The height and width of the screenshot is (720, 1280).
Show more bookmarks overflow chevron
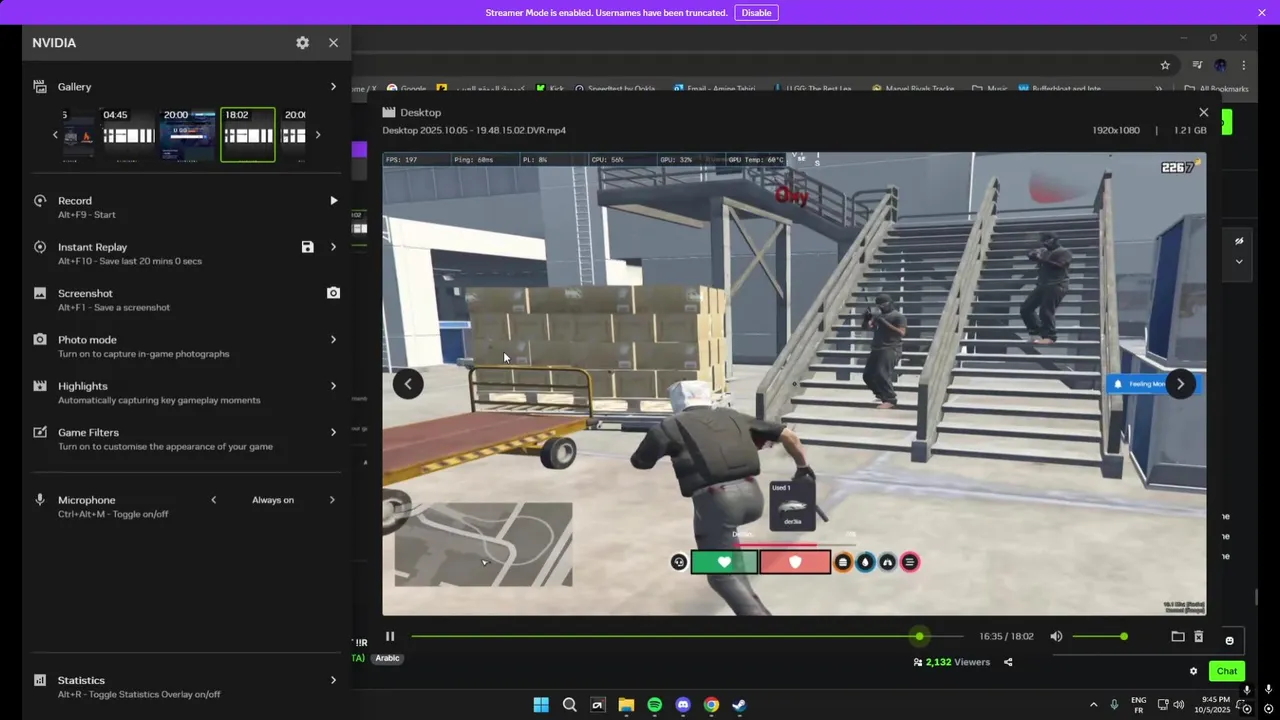tap(1159, 89)
